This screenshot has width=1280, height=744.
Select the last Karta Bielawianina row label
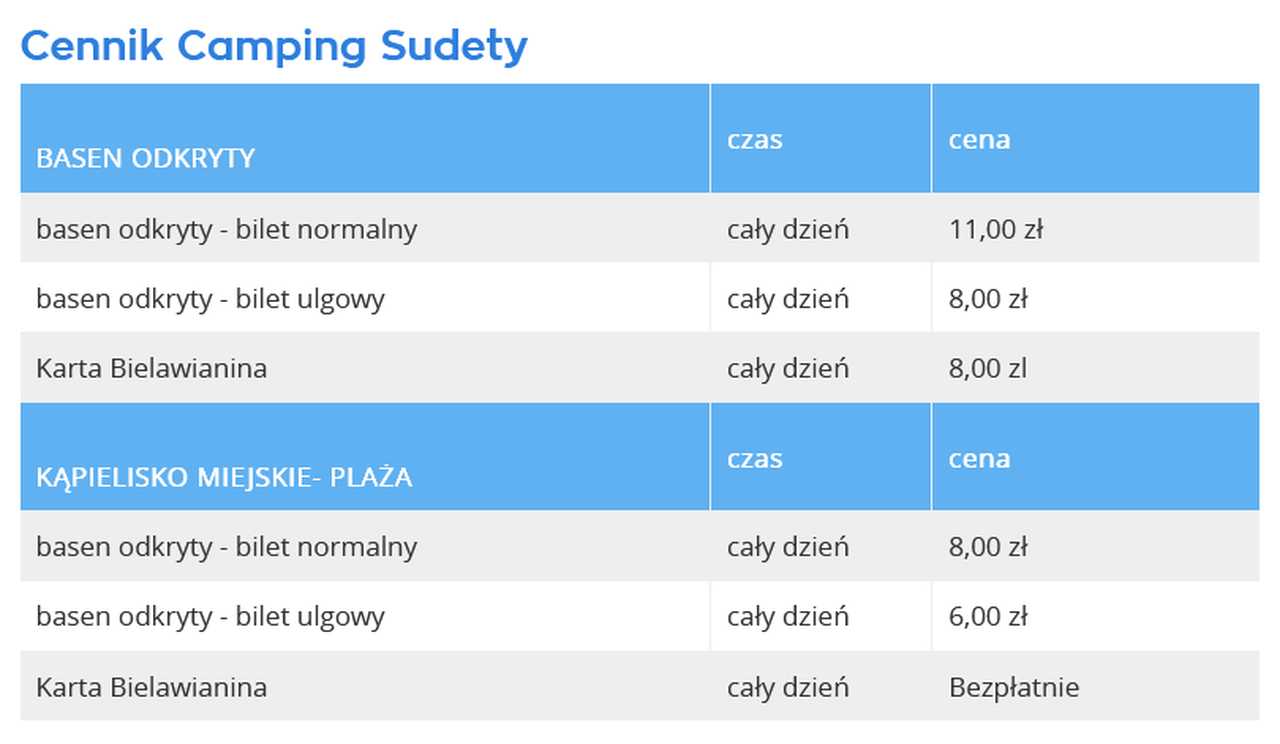[x=152, y=687]
